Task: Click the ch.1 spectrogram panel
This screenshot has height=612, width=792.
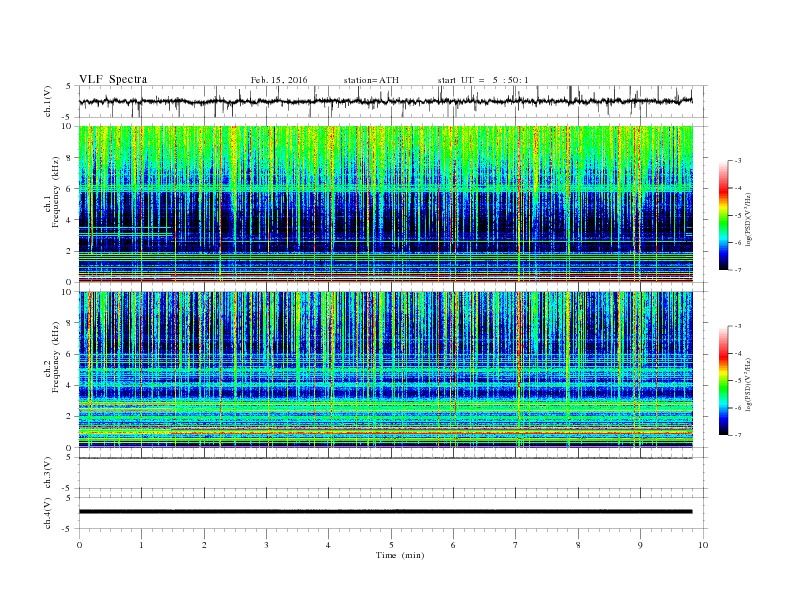Action: click(385, 204)
